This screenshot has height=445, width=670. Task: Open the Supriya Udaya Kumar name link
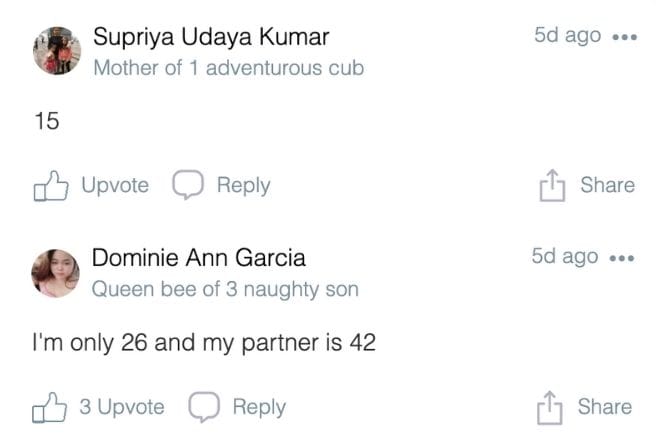click(211, 37)
